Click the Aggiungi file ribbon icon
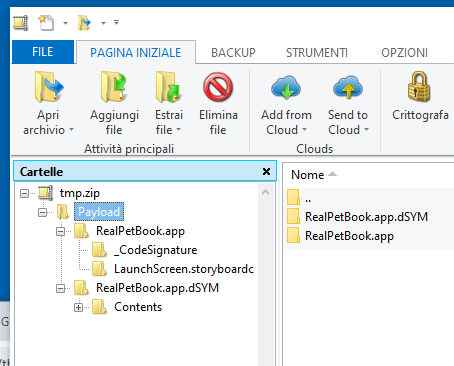The width and height of the screenshot is (454, 366). 114,87
